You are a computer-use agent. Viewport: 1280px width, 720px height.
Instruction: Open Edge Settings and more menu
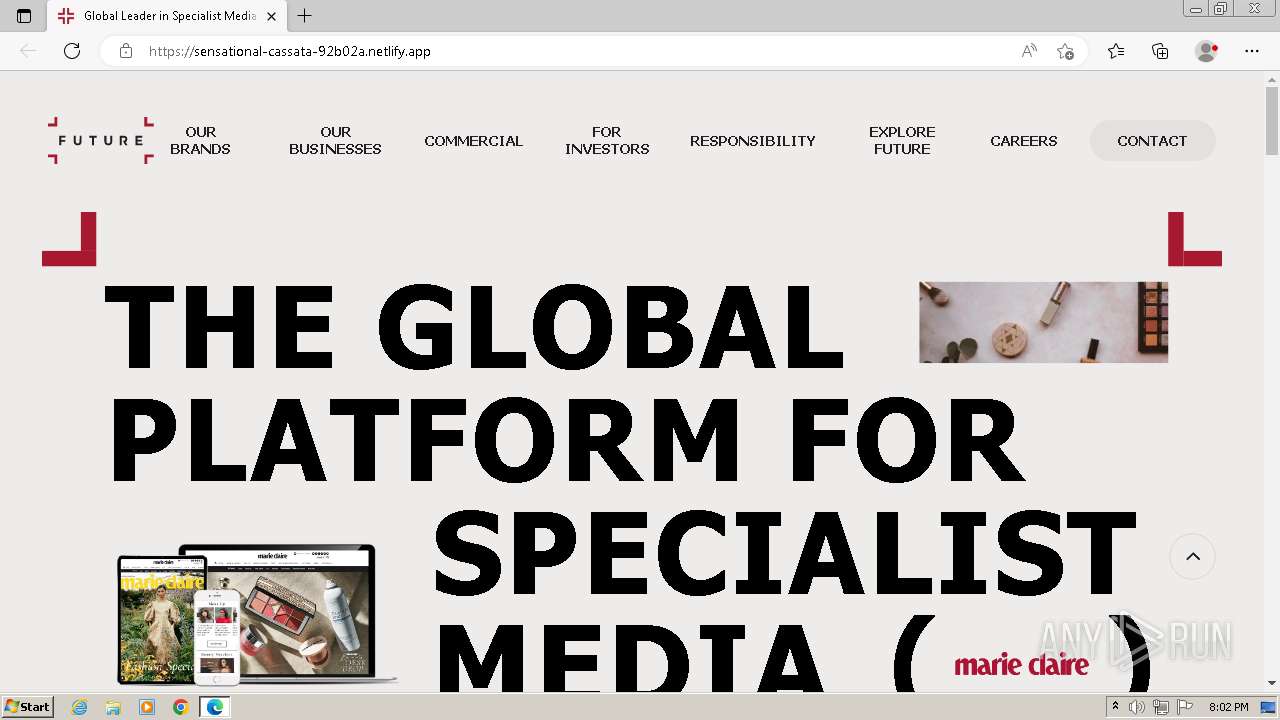(x=1252, y=51)
